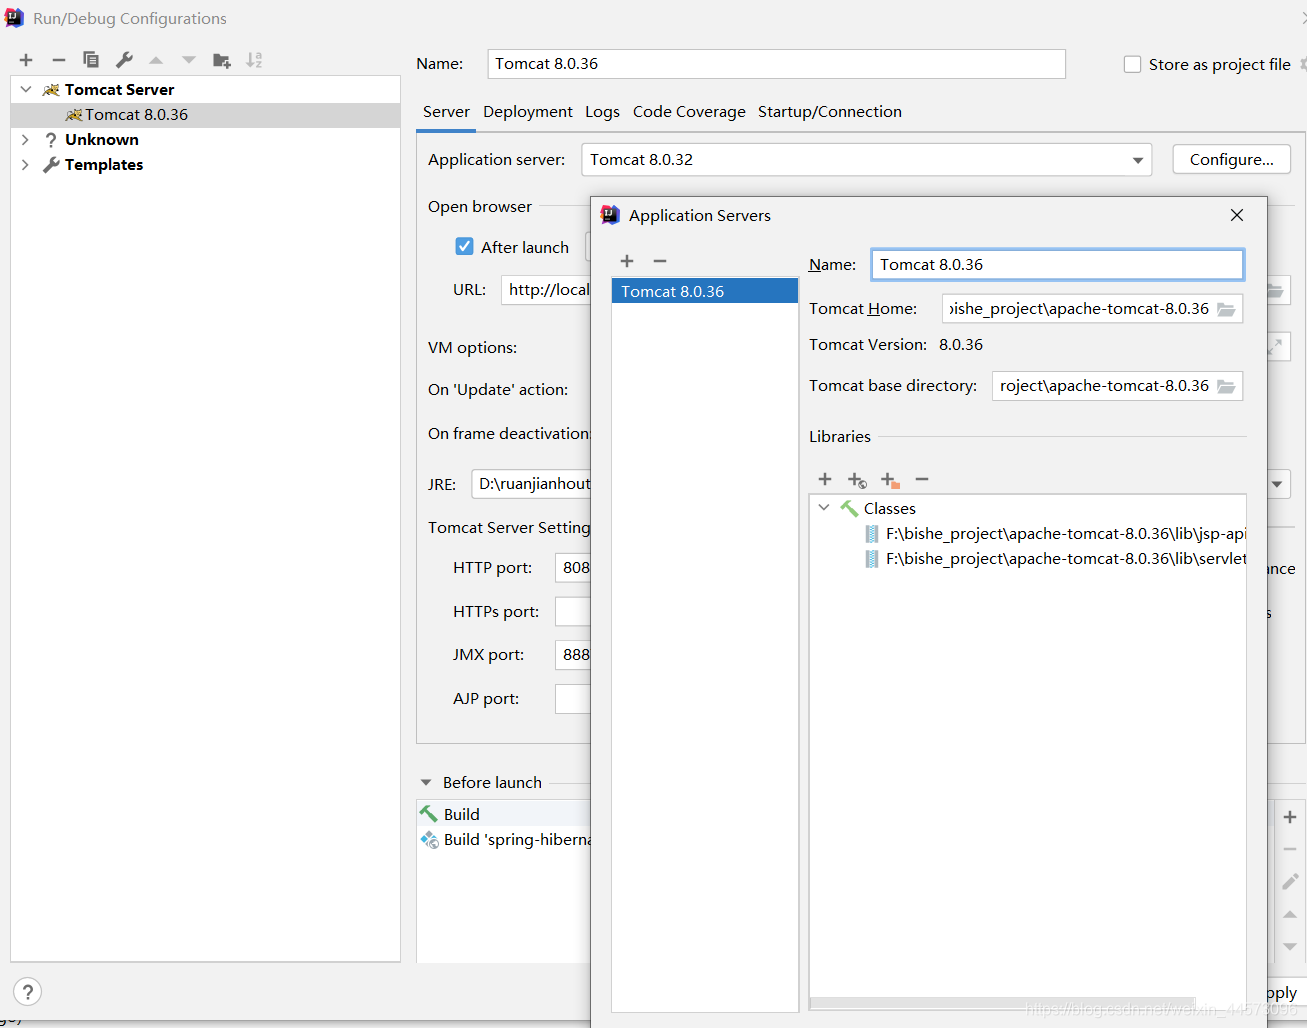Click Application Servers Name field

point(1057,265)
